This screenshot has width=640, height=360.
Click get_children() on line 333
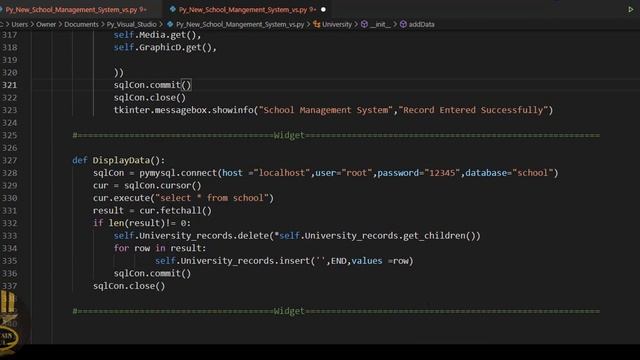pyautogui.click(x=439, y=236)
